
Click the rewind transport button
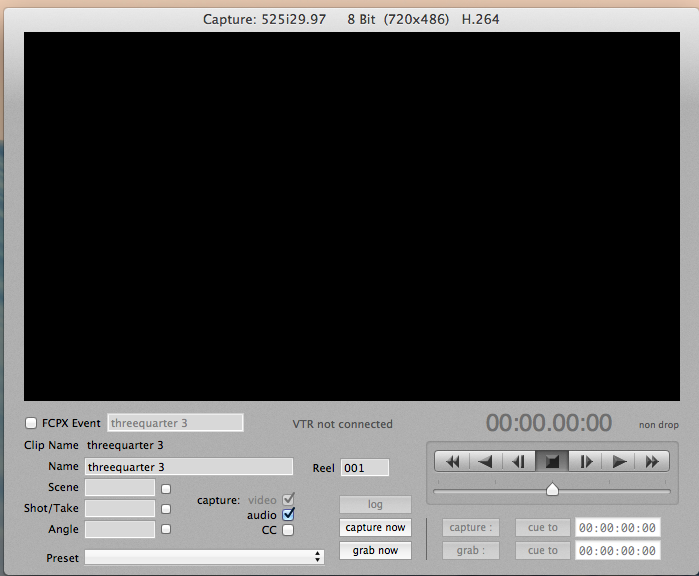coord(452,461)
